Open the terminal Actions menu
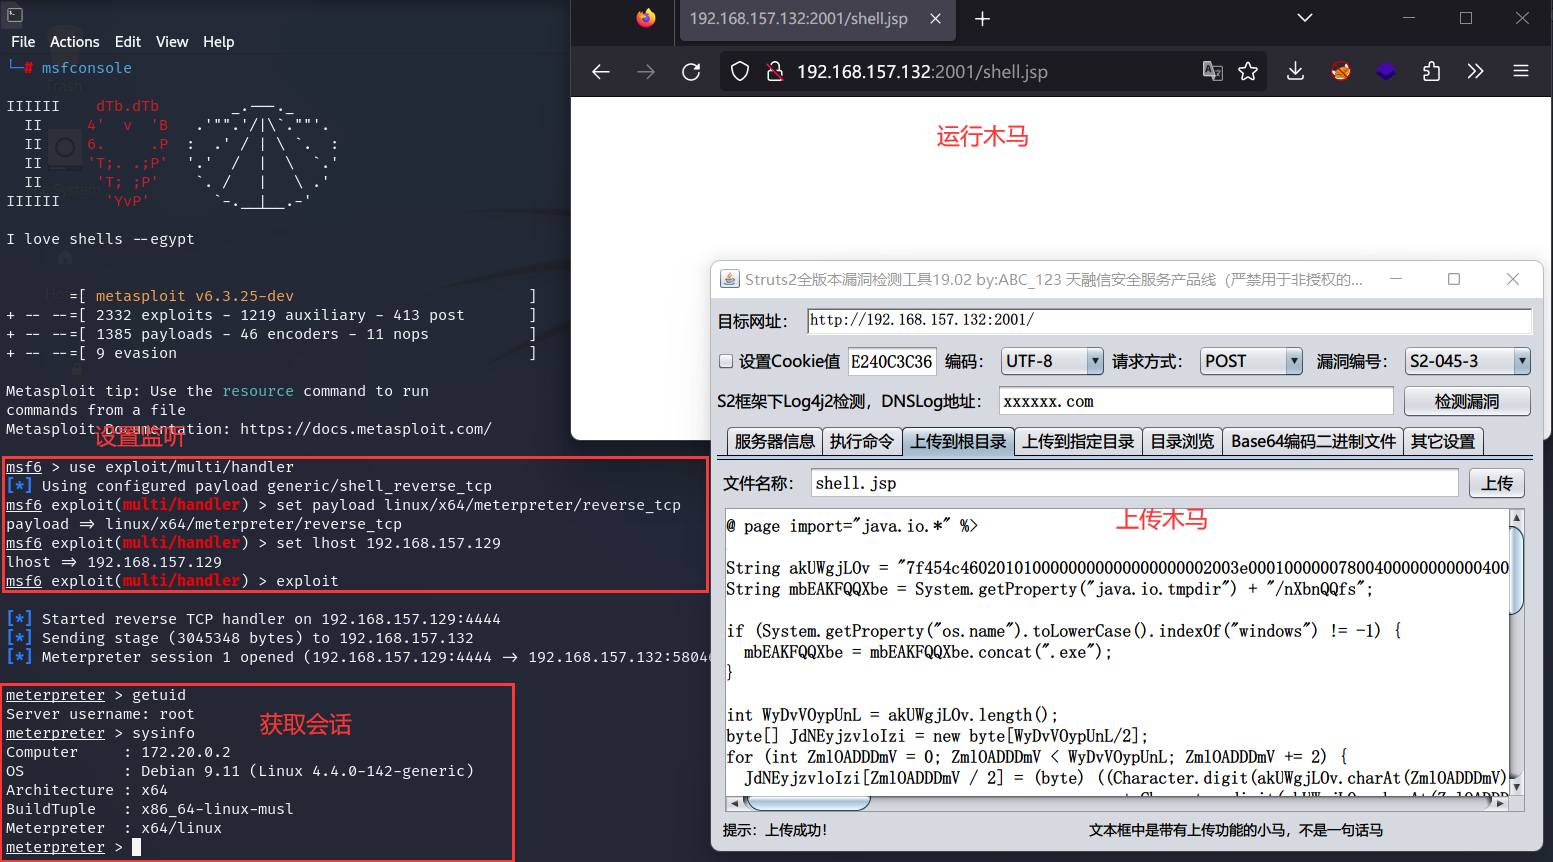The width and height of the screenshot is (1553, 862). [75, 42]
